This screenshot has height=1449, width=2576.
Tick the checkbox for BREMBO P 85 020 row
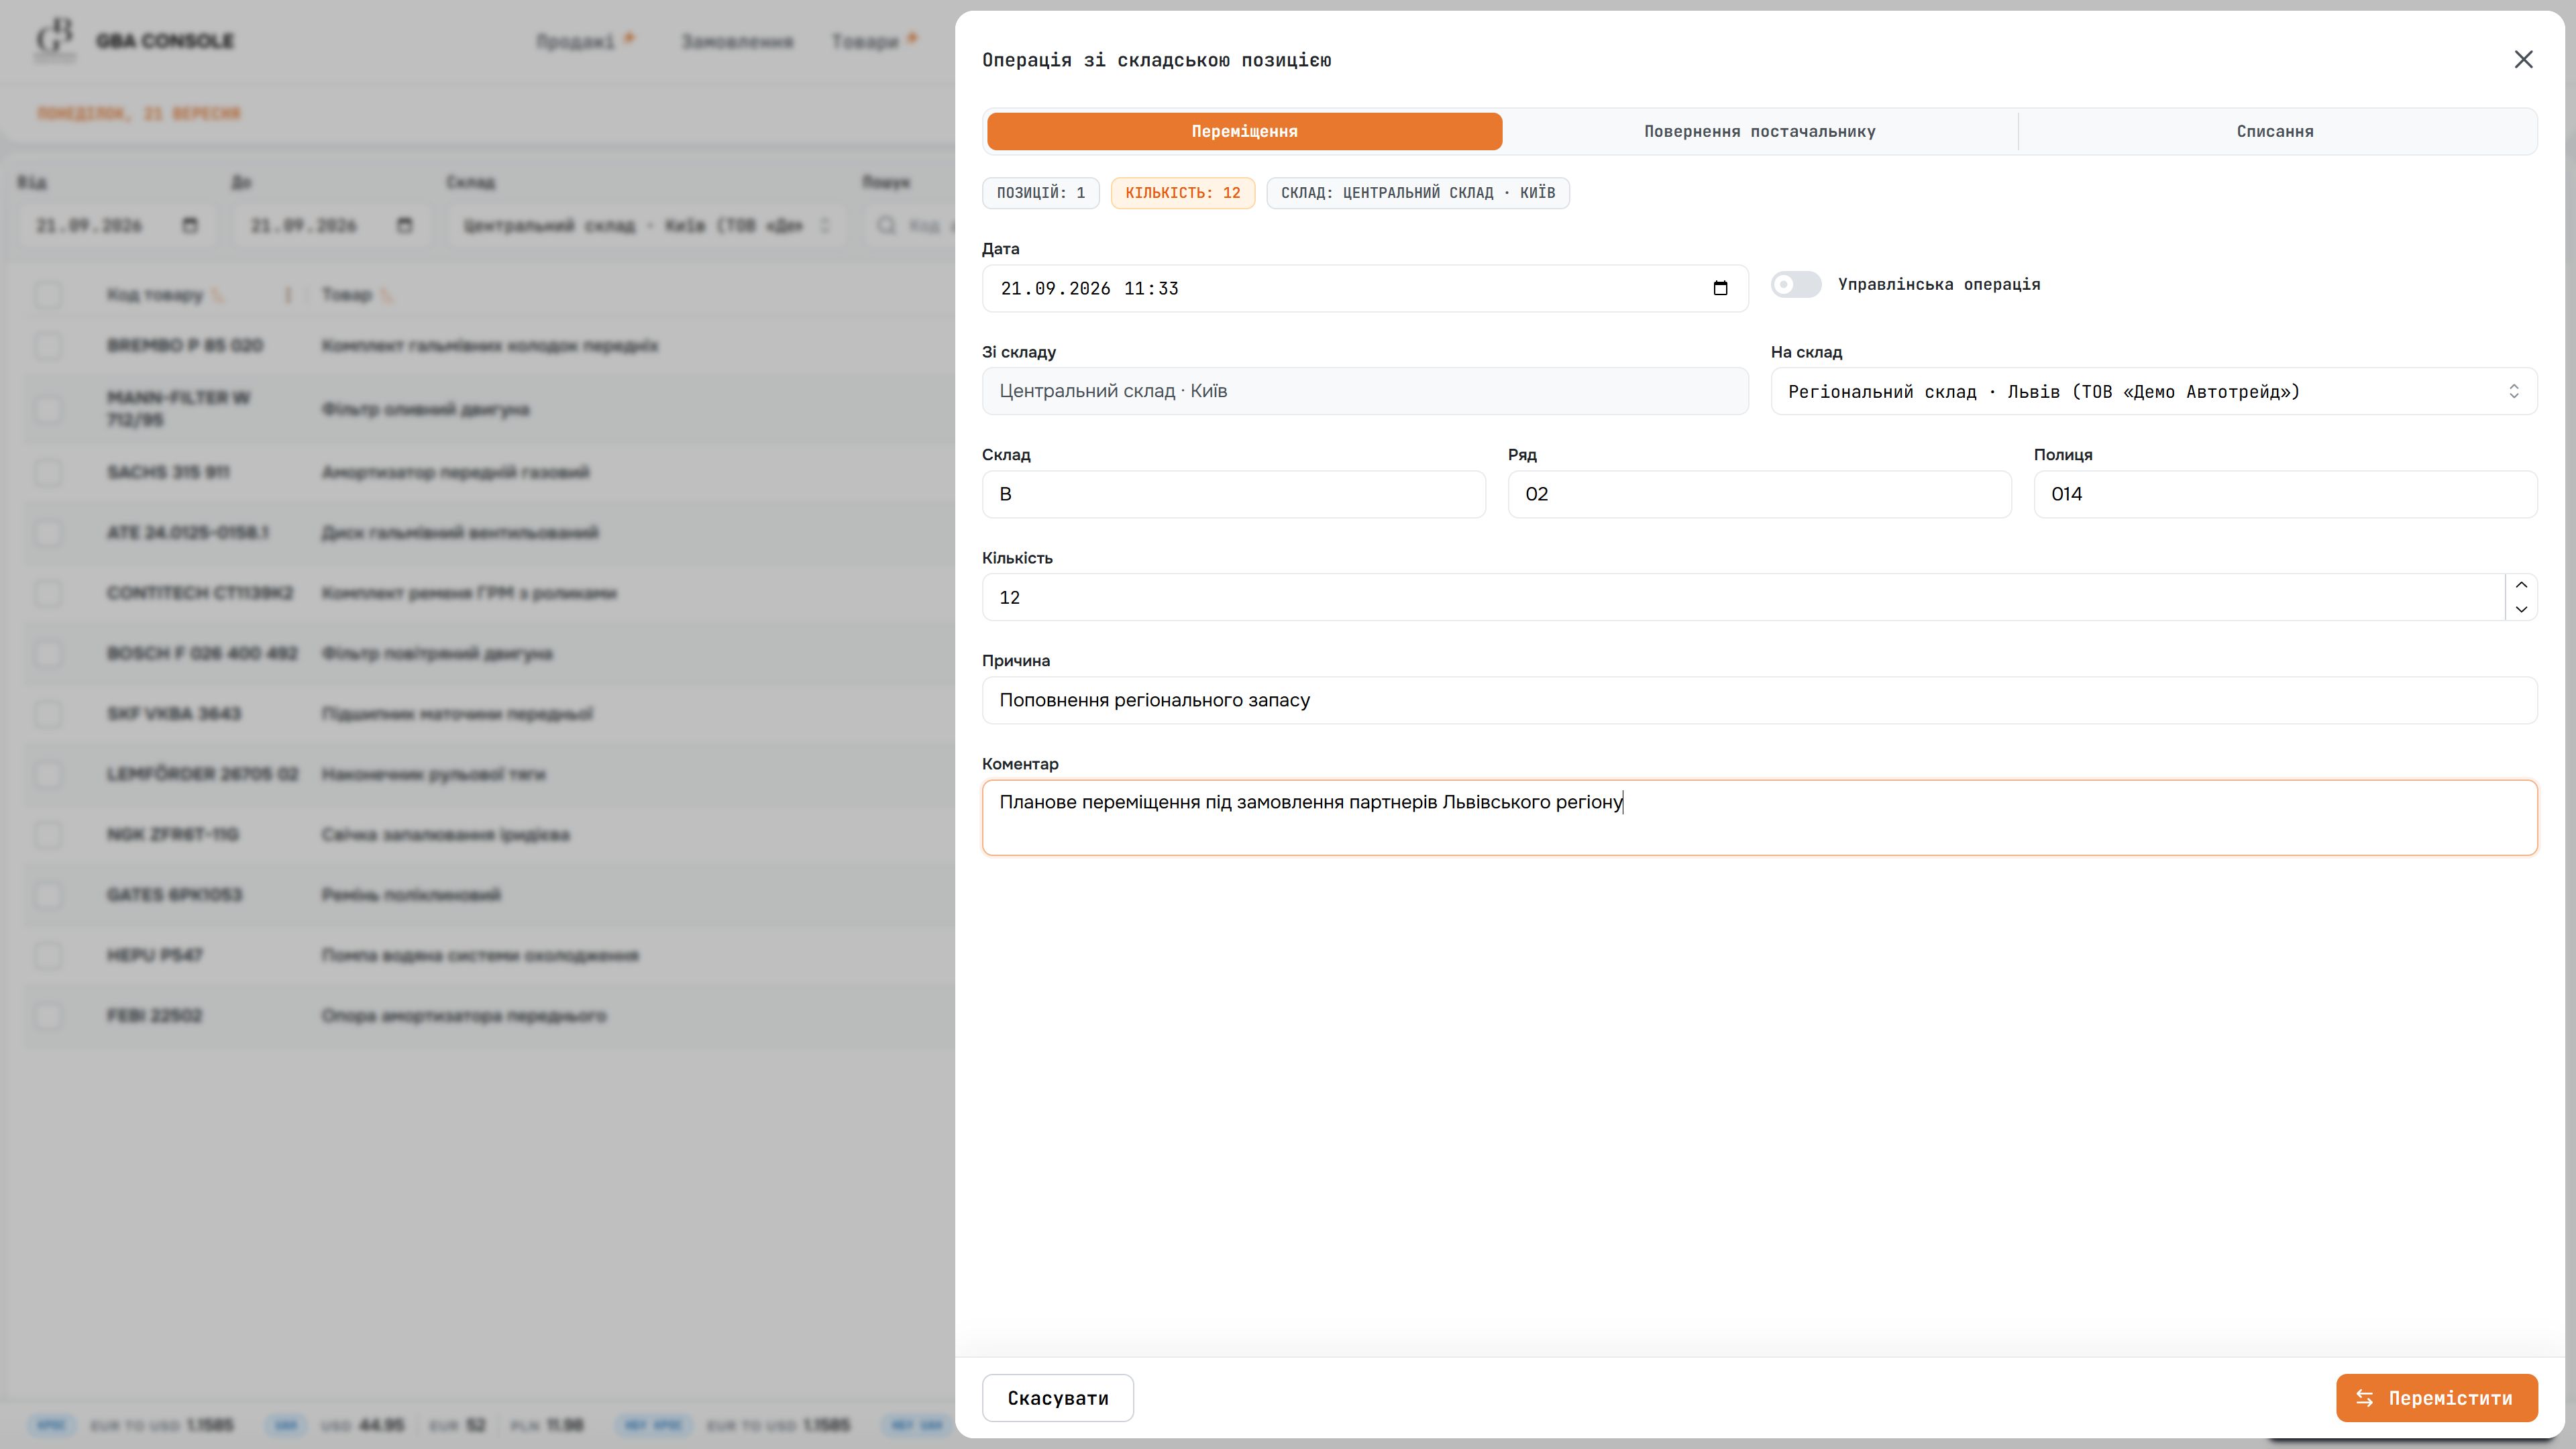coord(47,346)
